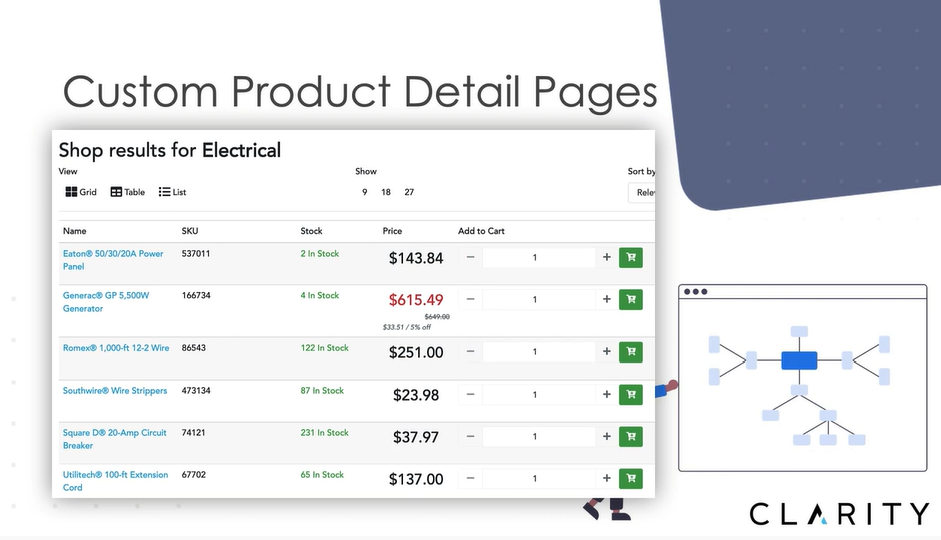Click quantity field for Generac Generator
This screenshot has height=540, width=941.
coord(538,299)
